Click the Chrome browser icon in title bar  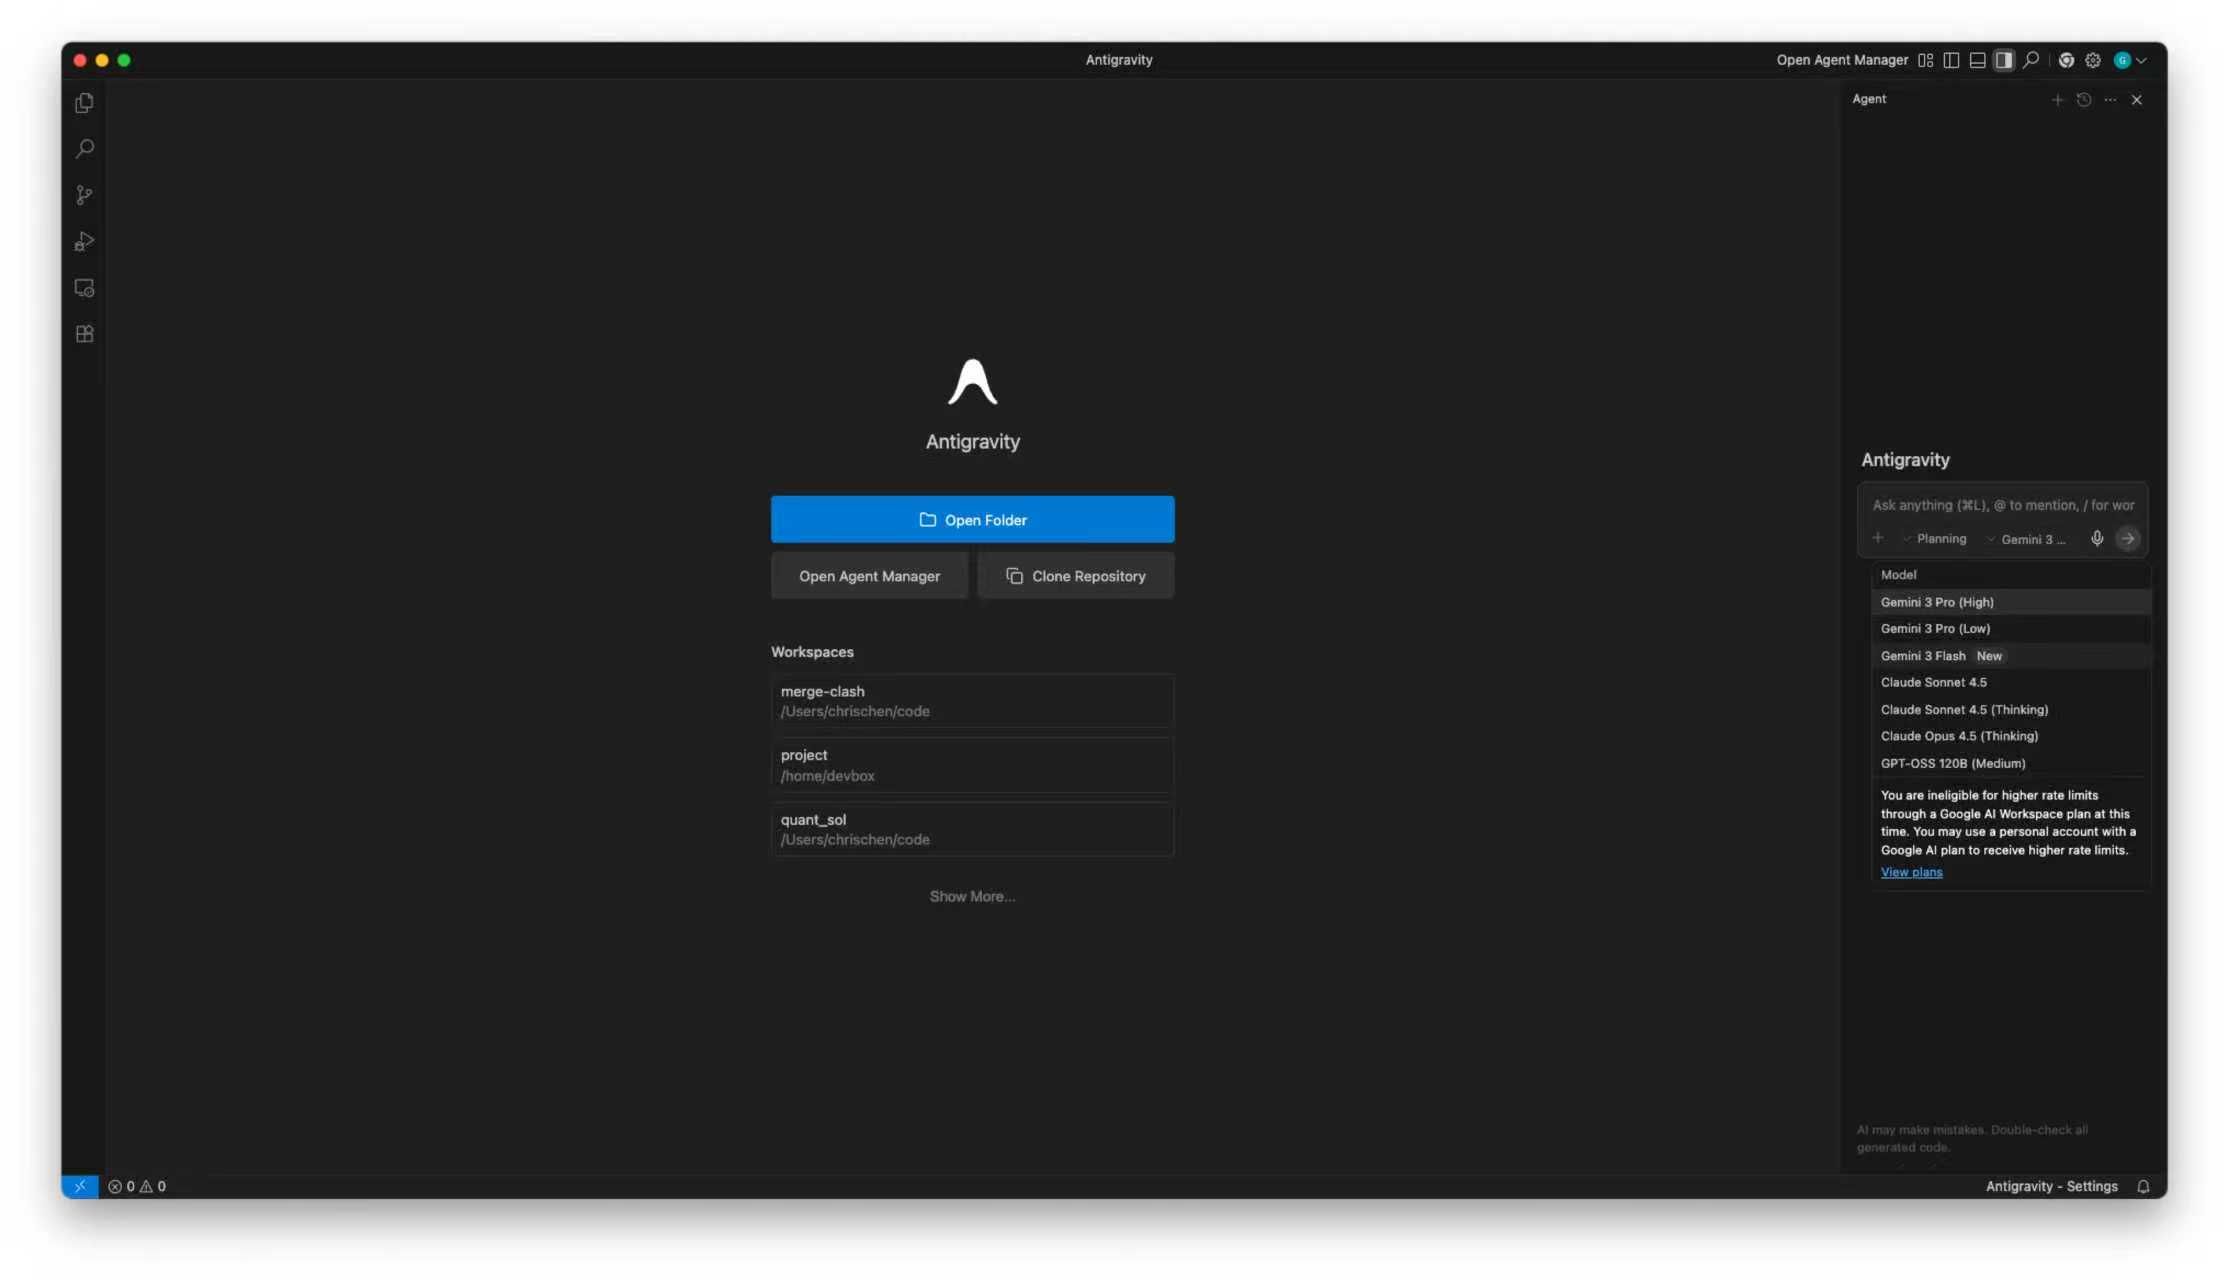[2066, 60]
